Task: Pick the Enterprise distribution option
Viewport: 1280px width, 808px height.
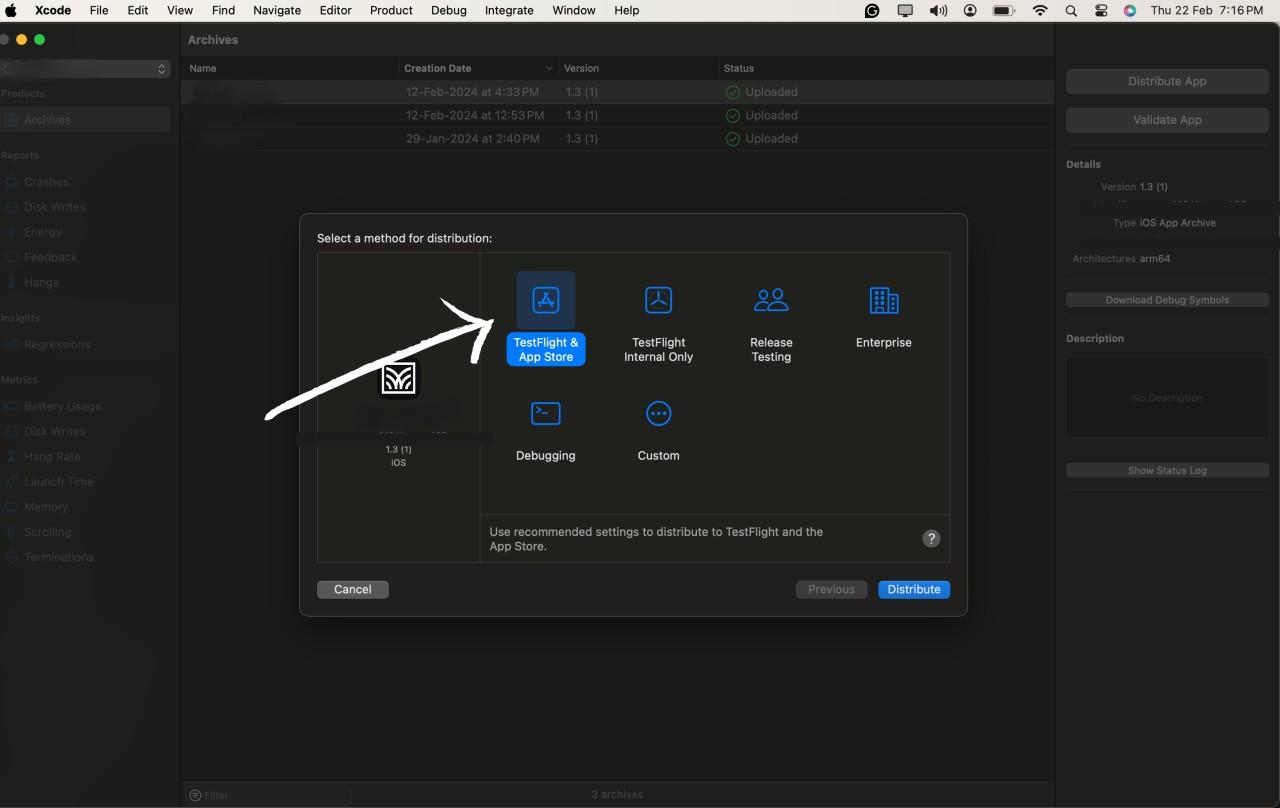Action: pyautogui.click(x=884, y=313)
